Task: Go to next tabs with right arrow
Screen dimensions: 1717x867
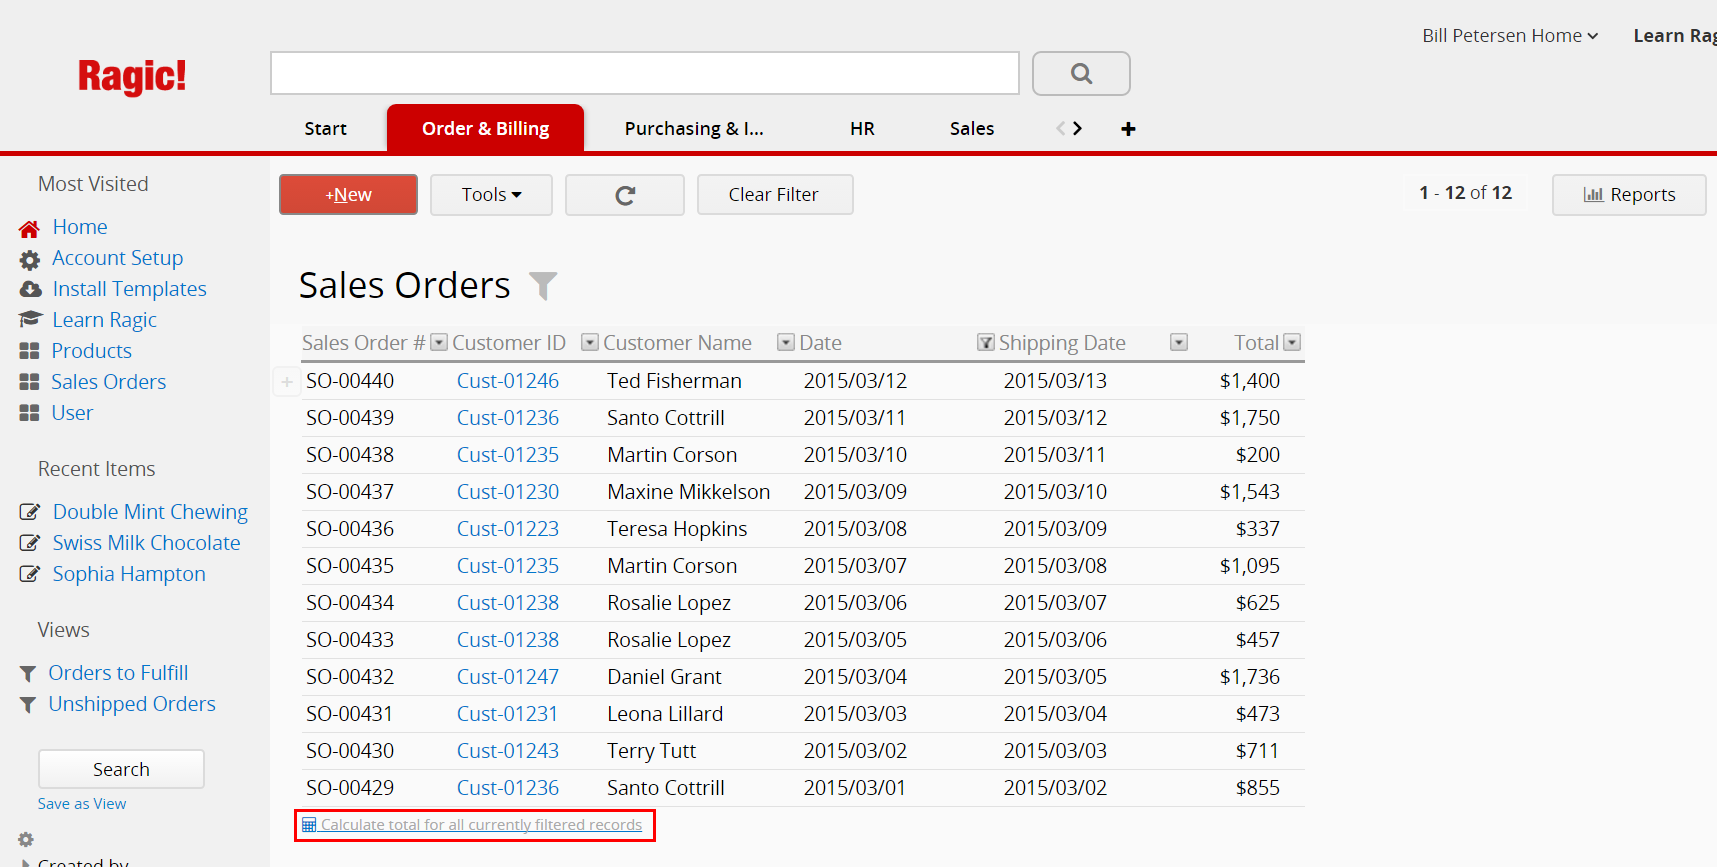Action: (1077, 128)
